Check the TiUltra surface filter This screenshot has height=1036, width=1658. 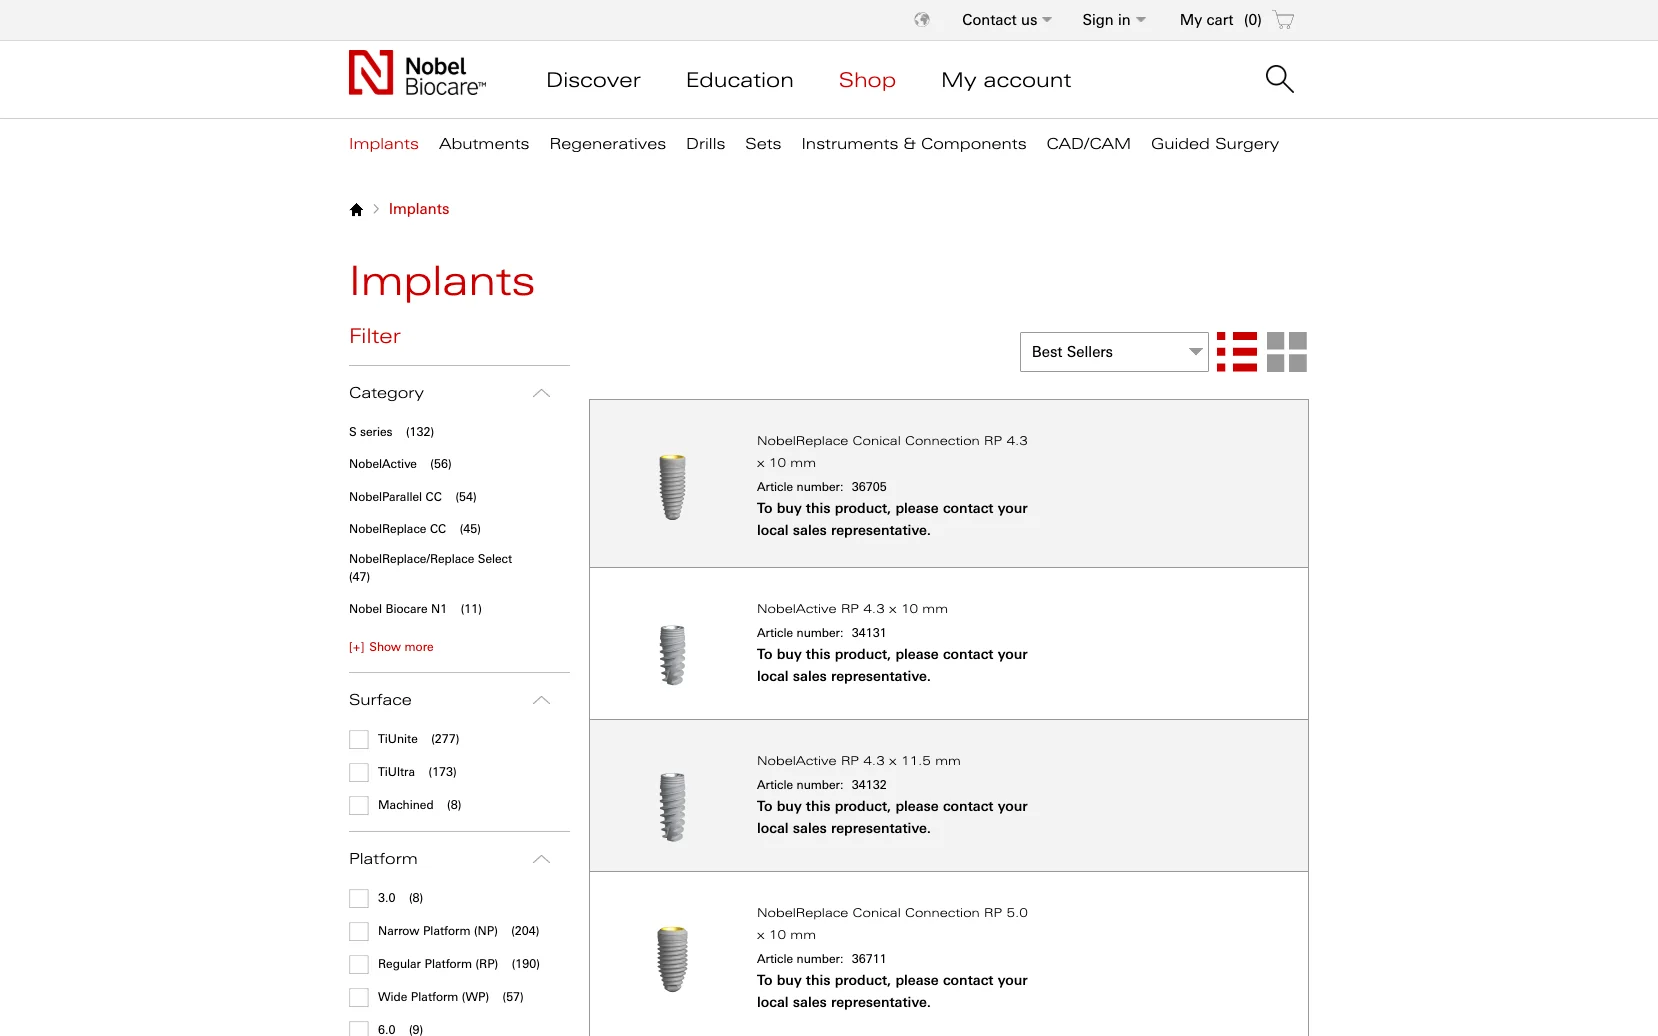click(x=359, y=772)
